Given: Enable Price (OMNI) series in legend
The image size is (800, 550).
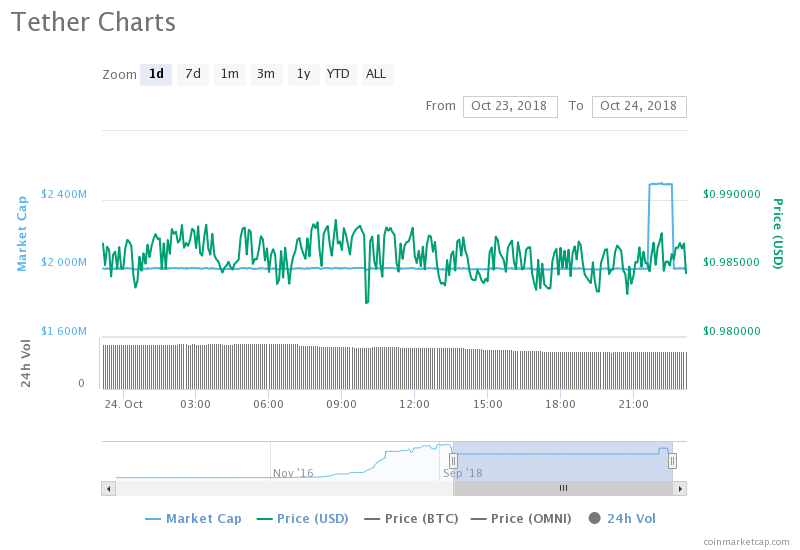Looking at the screenshot, I should (x=521, y=519).
